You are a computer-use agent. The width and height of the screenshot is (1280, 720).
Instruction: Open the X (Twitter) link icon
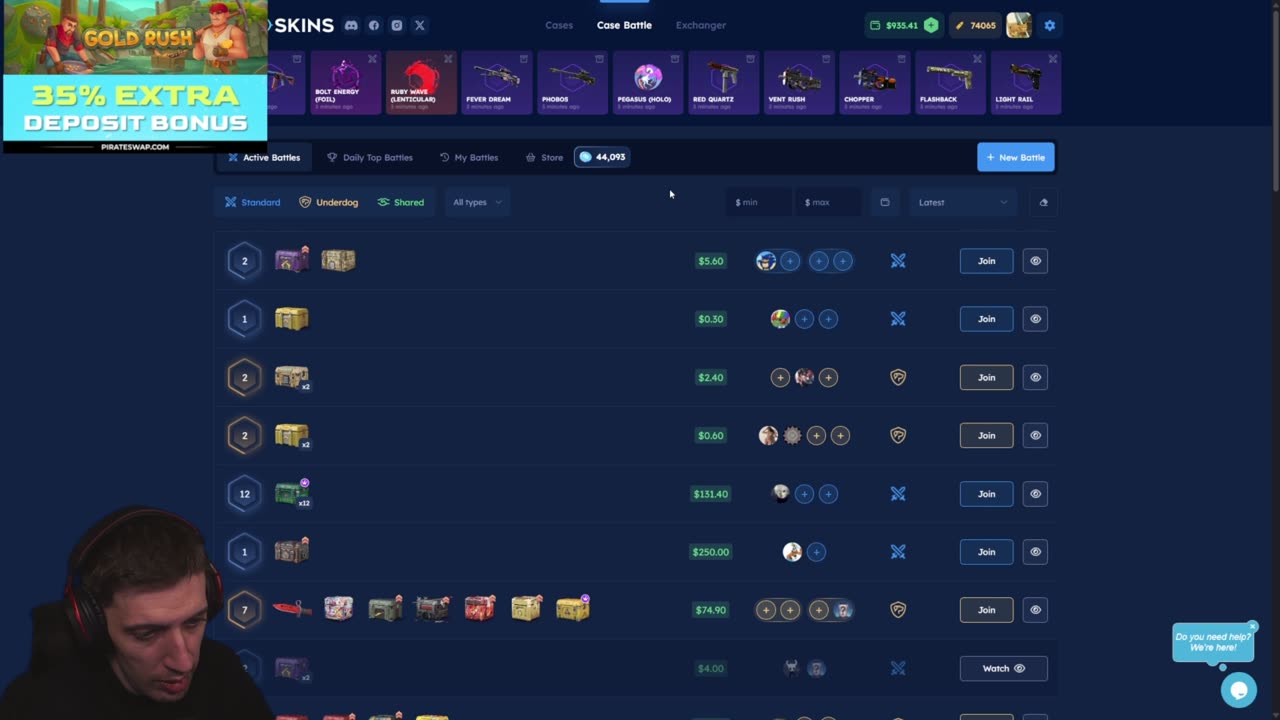pos(420,25)
